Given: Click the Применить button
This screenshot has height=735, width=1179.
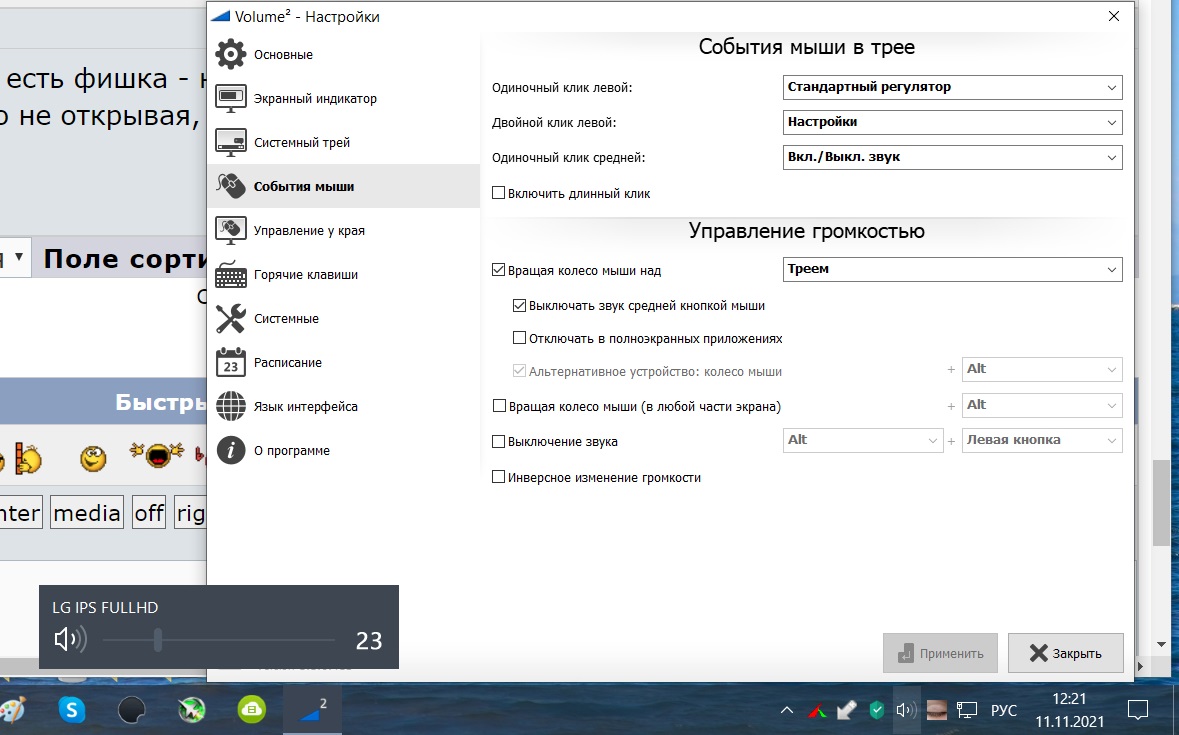Looking at the screenshot, I should click(x=940, y=652).
